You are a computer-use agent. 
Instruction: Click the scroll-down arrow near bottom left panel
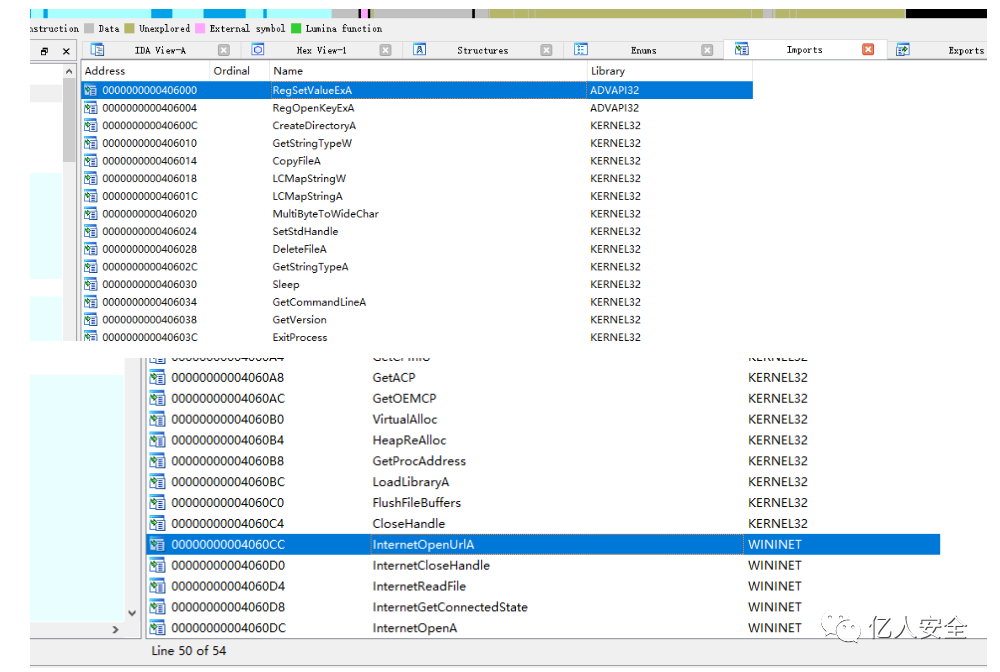[x=132, y=613]
